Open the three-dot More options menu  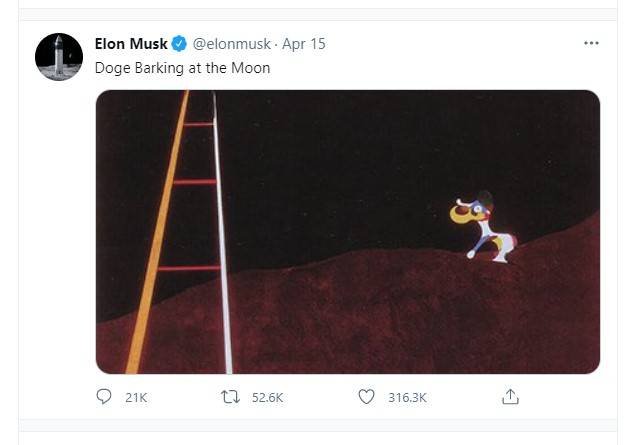coord(591,44)
